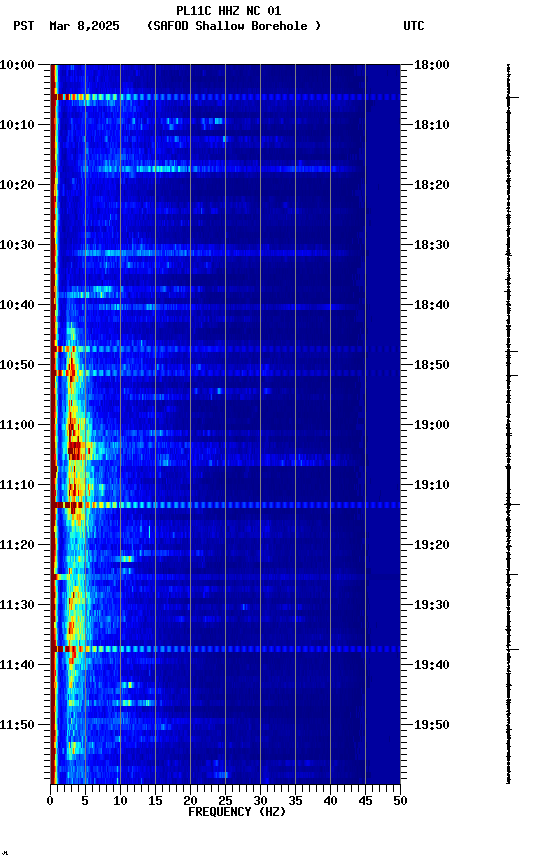Click the 11:40 PST time label
This screenshot has width=552, height=864.
(x=17, y=666)
